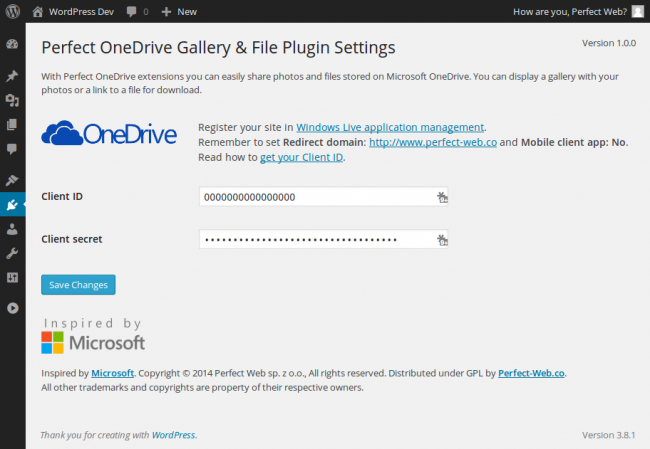The width and height of the screenshot is (650, 449).
Task: Click the Inspired by Microsoft logo
Action: coord(93,336)
